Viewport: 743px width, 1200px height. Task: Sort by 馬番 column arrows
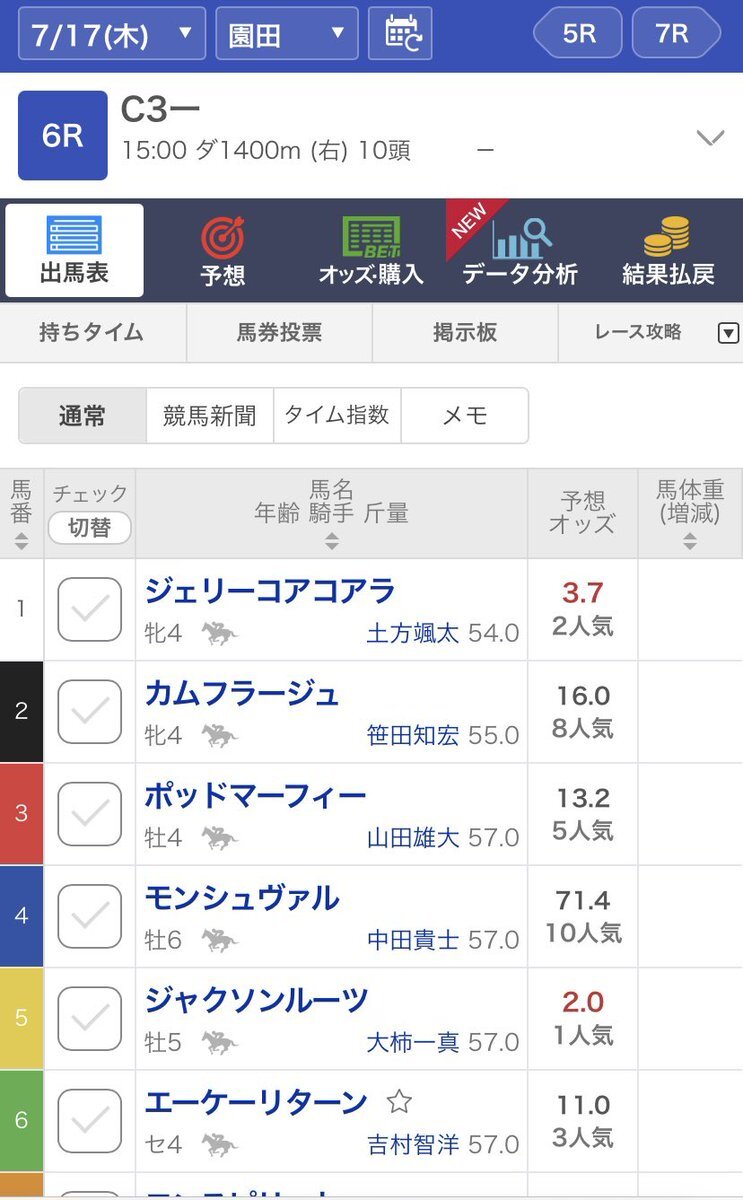(x=21, y=541)
